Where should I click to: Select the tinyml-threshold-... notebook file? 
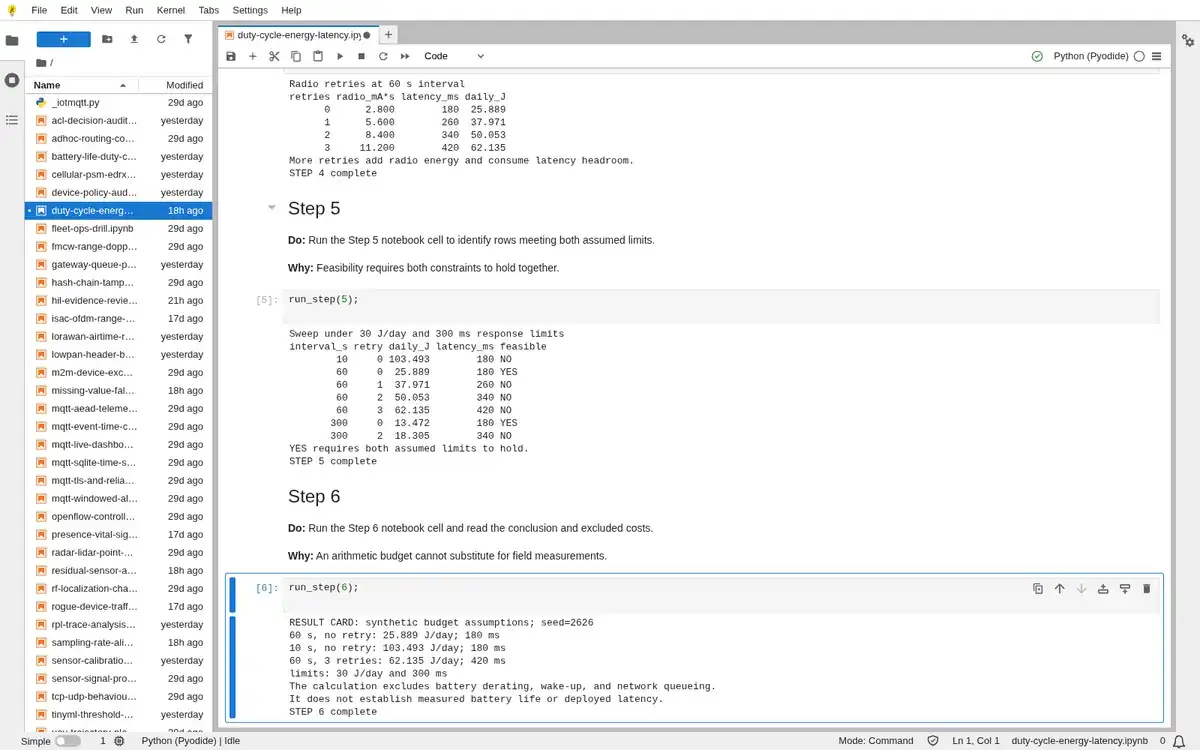(x=117, y=714)
